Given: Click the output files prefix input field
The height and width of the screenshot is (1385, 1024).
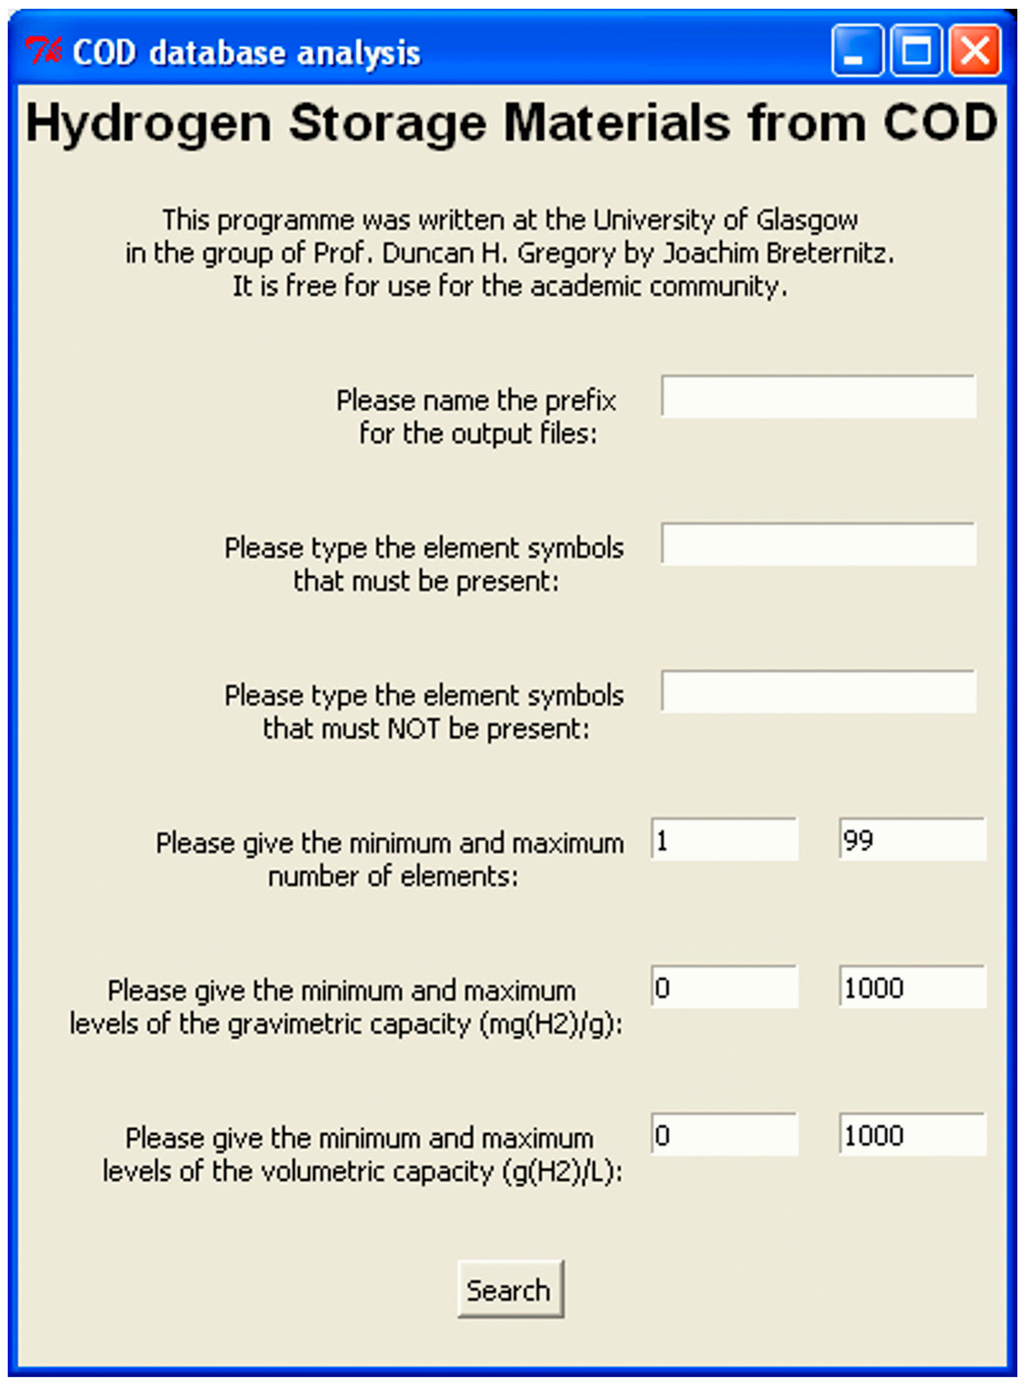Looking at the screenshot, I should pos(818,397).
